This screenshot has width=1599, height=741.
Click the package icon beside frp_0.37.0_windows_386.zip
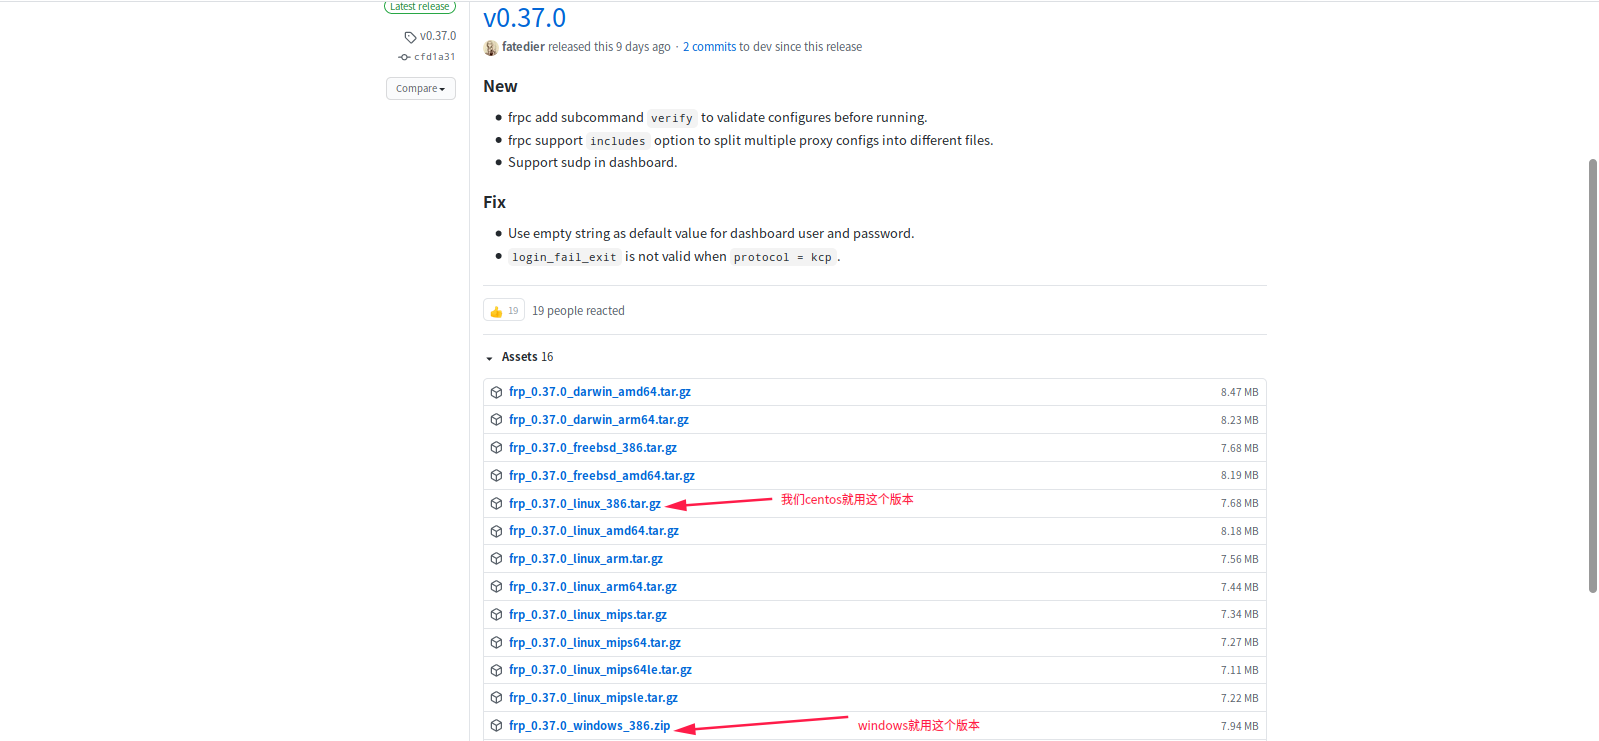[x=496, y=726]
